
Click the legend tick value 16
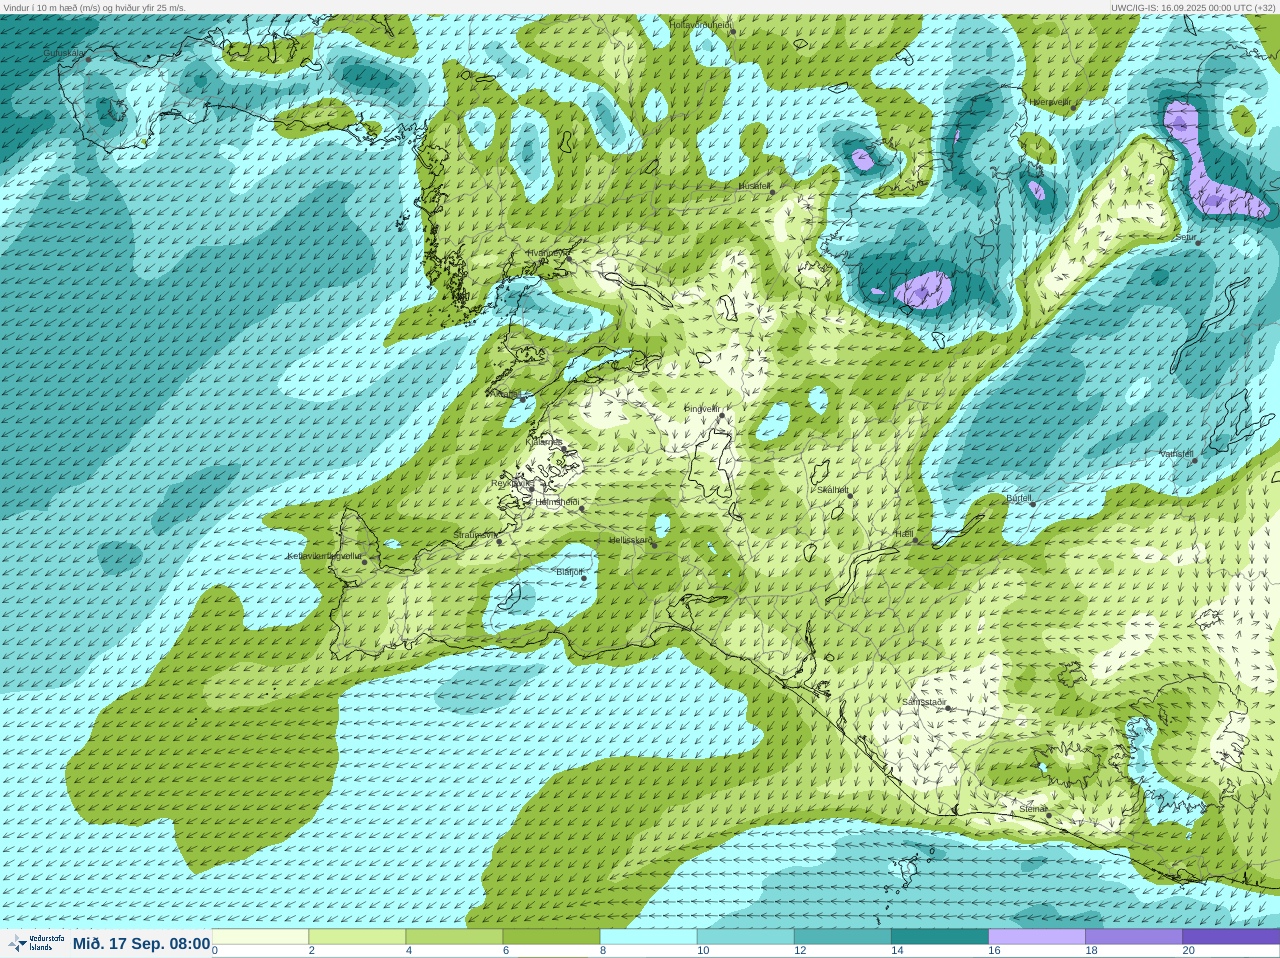coord(994,951)
